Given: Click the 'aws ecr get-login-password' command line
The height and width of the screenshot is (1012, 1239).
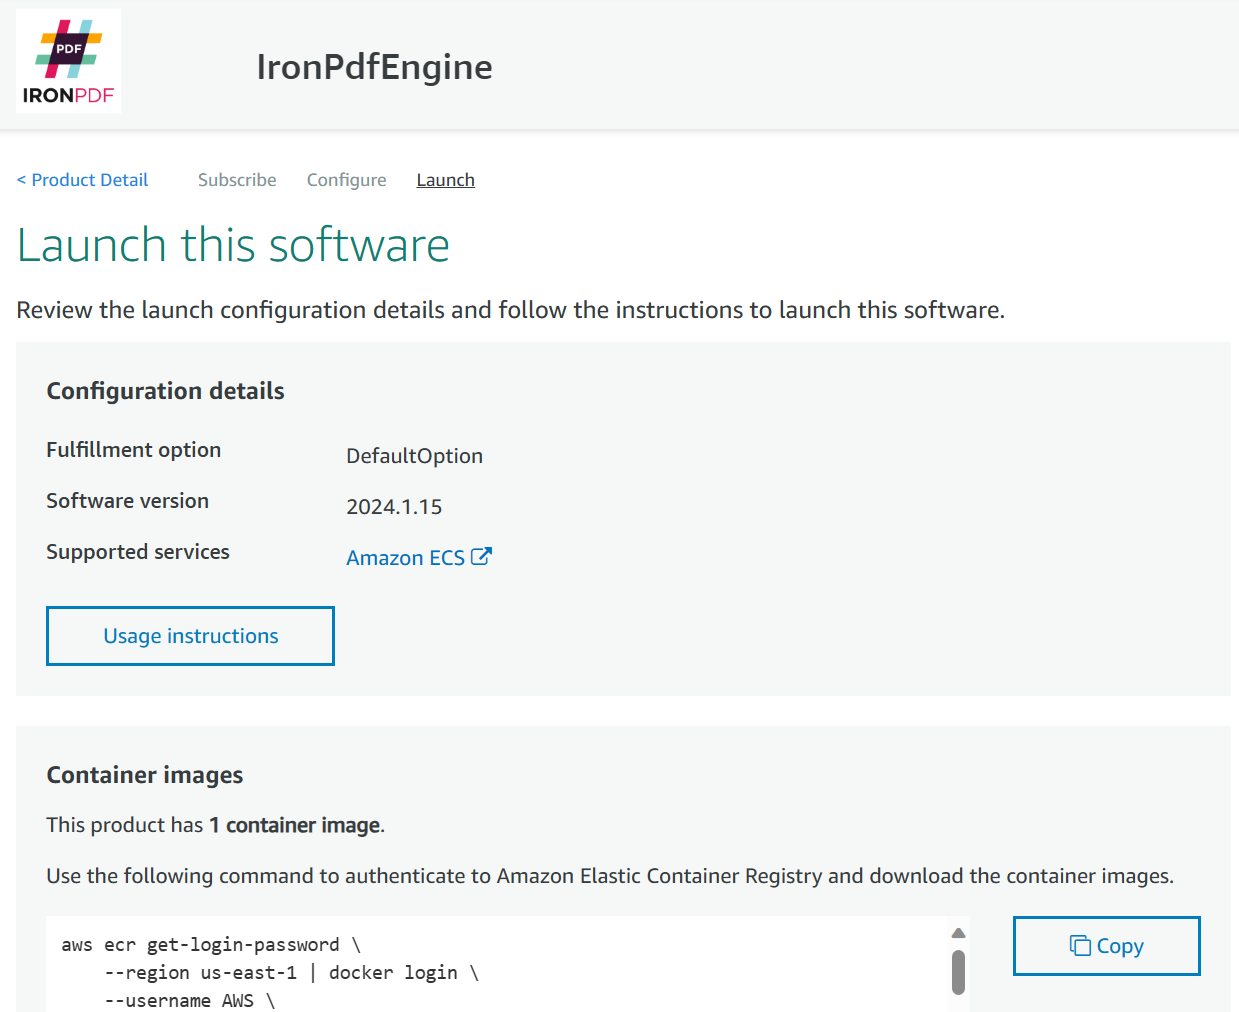Looking at the screenshot, I should coord(211,945).
